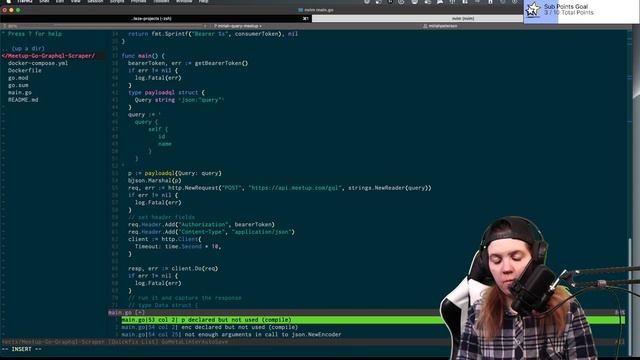Click the 'return fmt.Sprintf' line
640x360 pixels.
pos(213,34)
